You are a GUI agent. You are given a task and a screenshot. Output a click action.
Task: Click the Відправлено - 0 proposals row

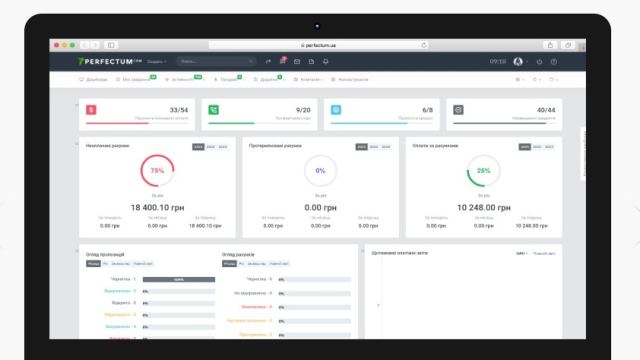160,291
